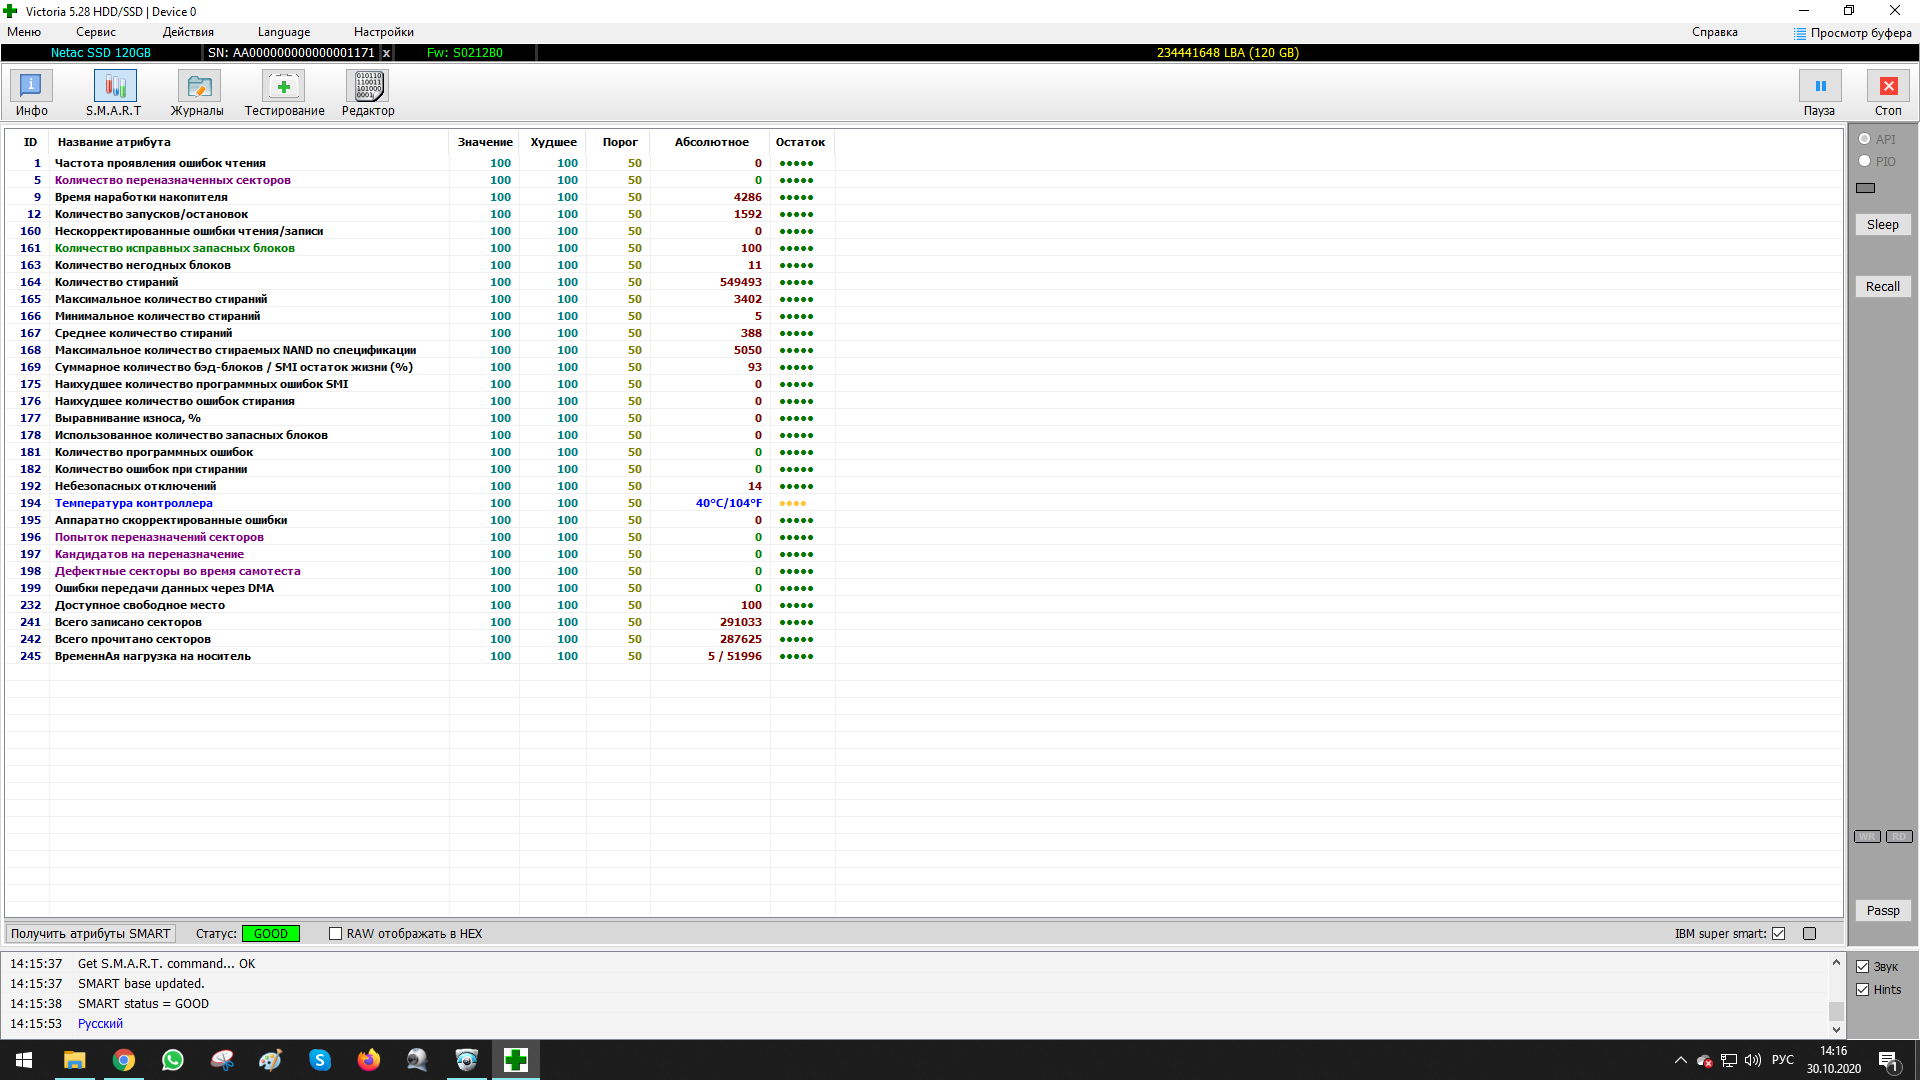1920x1080 pixels.
Task: Open the Редактор hex editor icon
Action: click(368, 87)
